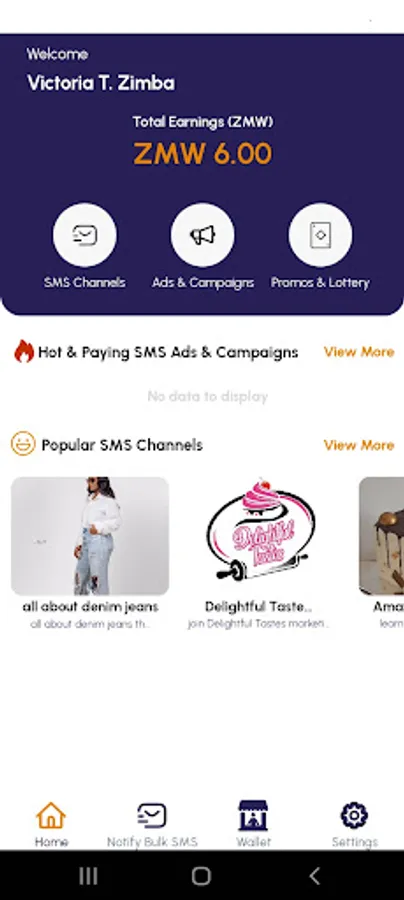Open the Delightful Taste channel logo

click(258, 536)
